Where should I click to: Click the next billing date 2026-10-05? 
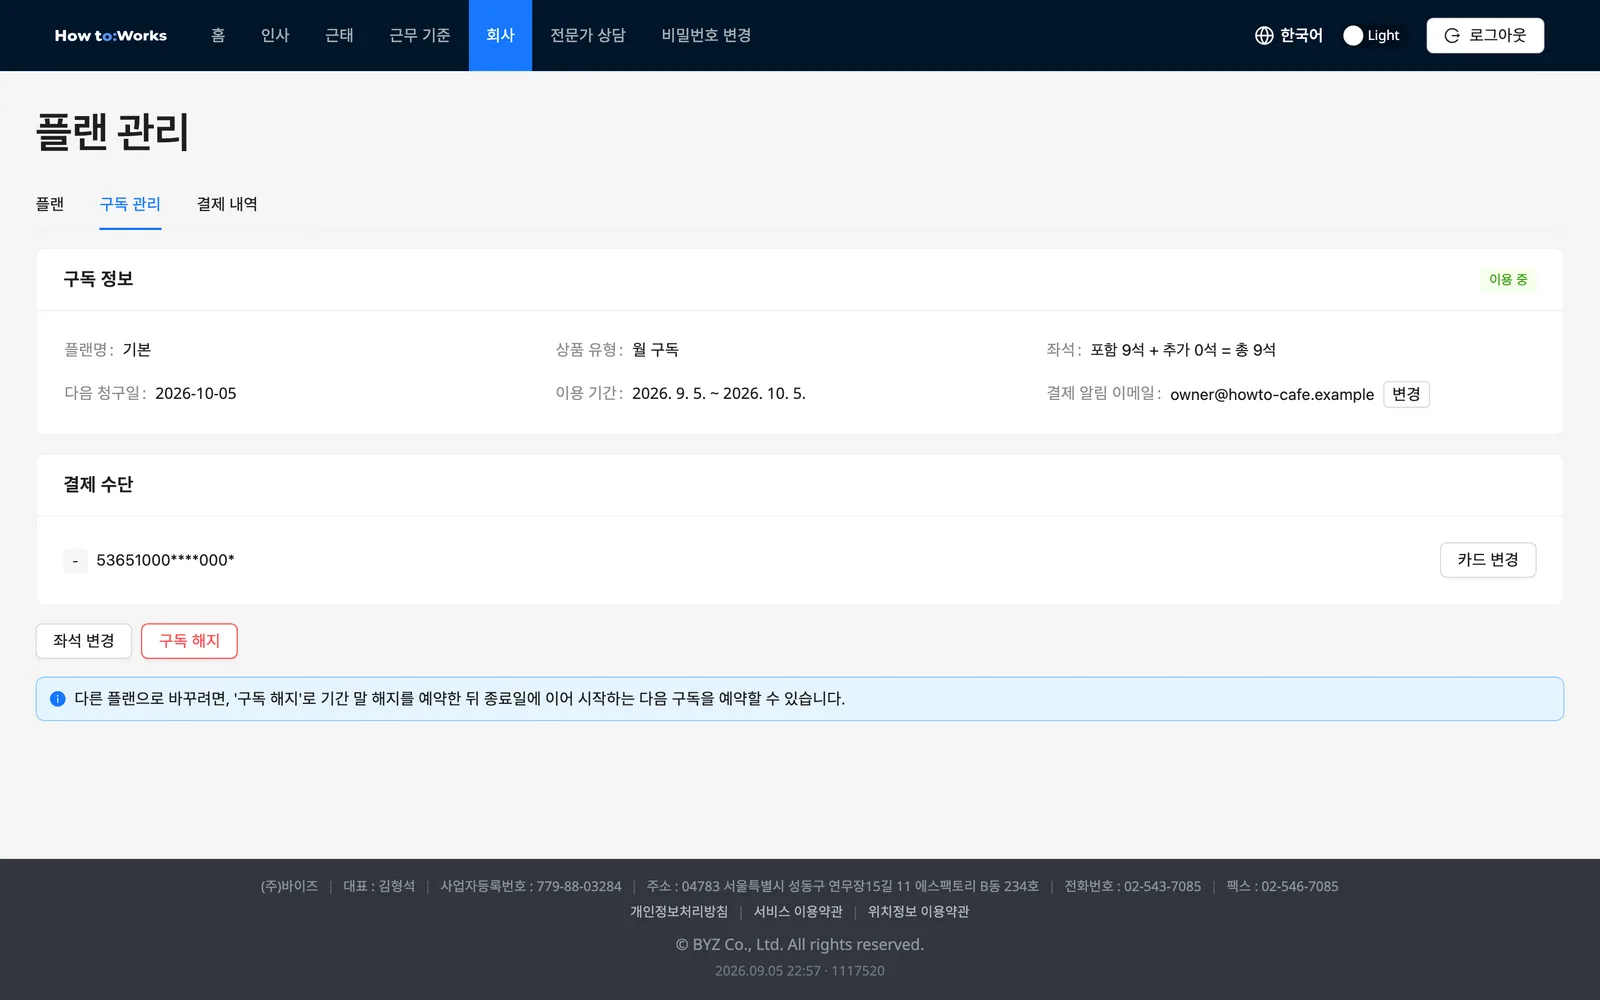196,394
